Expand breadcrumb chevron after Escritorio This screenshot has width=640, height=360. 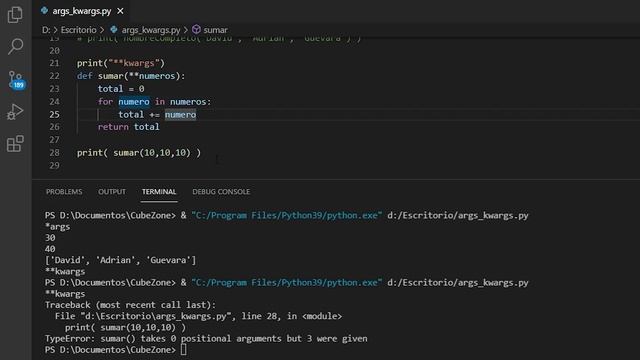coord(102,30)
